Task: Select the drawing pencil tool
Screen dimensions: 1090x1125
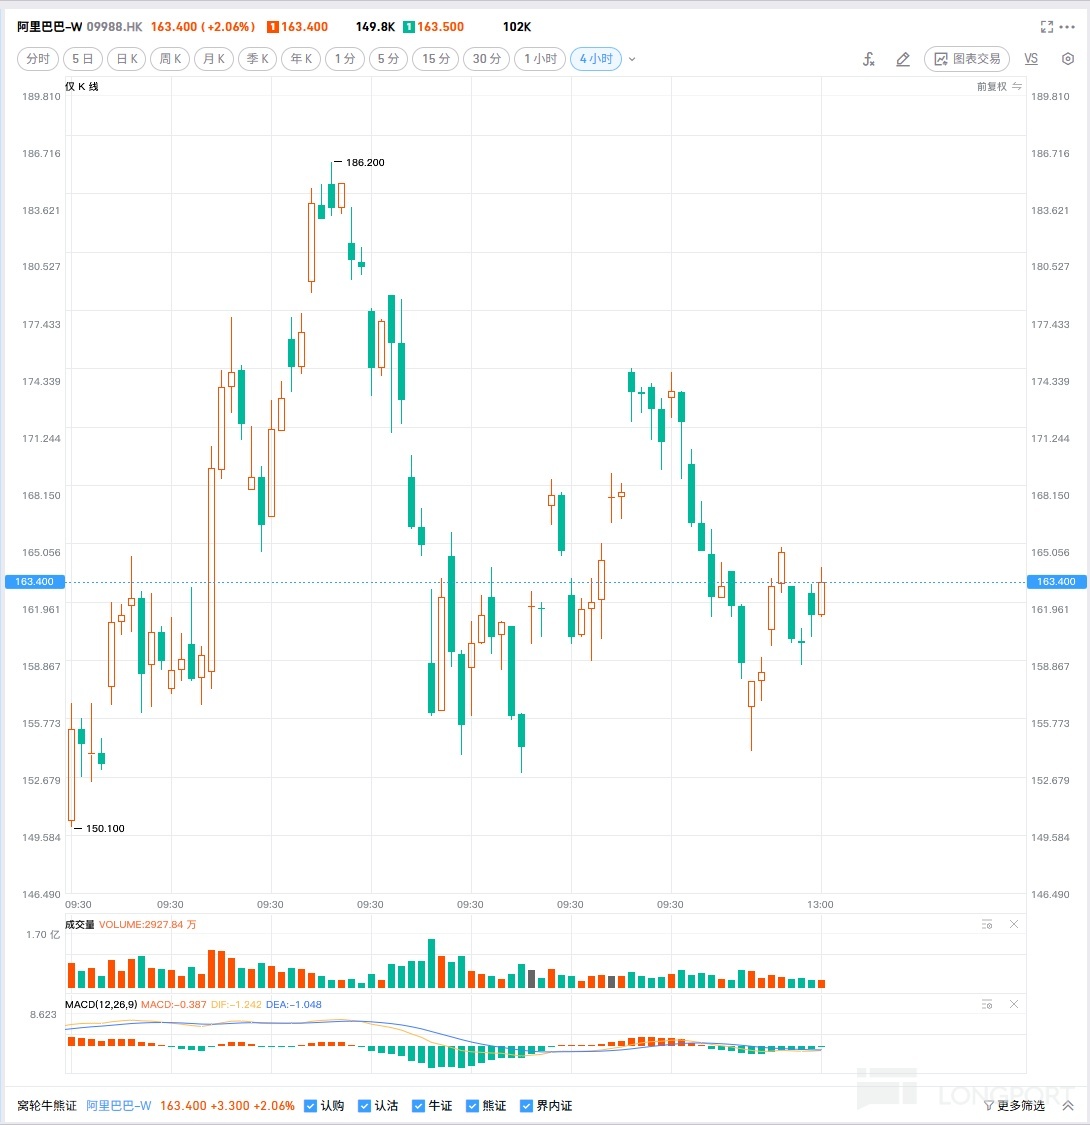Action: pyautogui.click(x=903, y=59)
